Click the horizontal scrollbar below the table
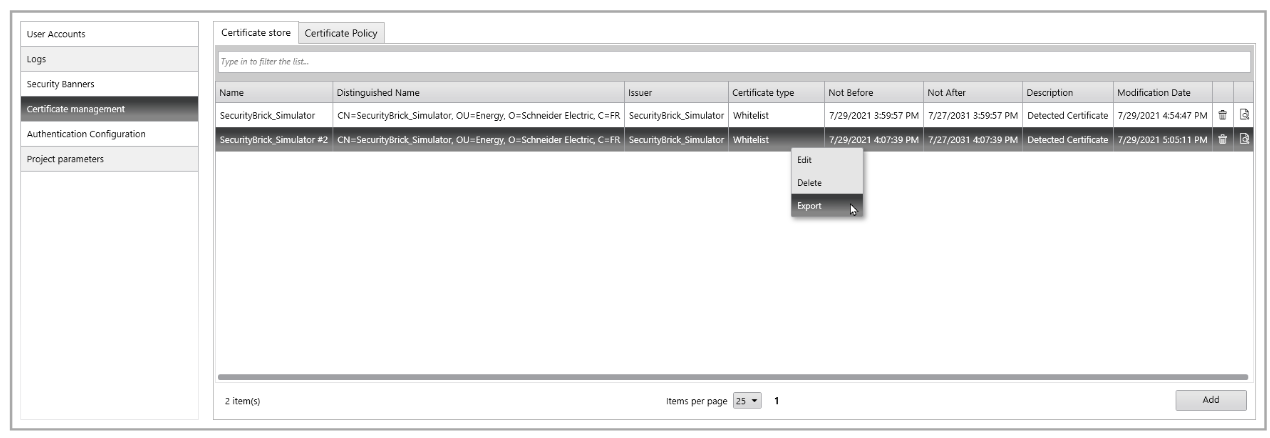The image size is (1270, 438). [x=732, y=377]
